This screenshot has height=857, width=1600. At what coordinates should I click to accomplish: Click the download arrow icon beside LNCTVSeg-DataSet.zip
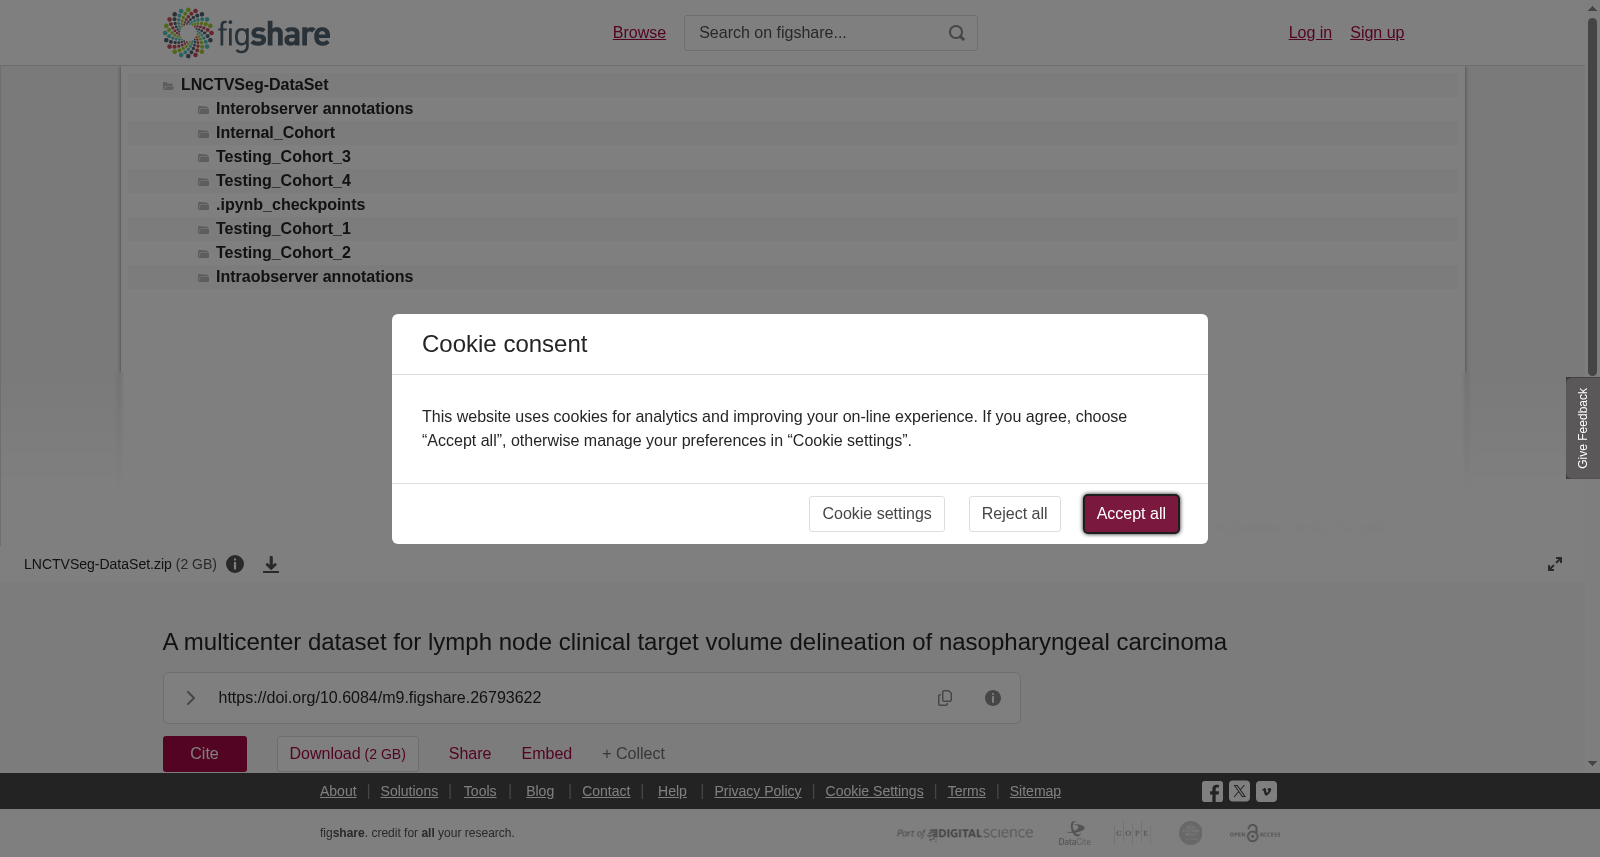271,565
